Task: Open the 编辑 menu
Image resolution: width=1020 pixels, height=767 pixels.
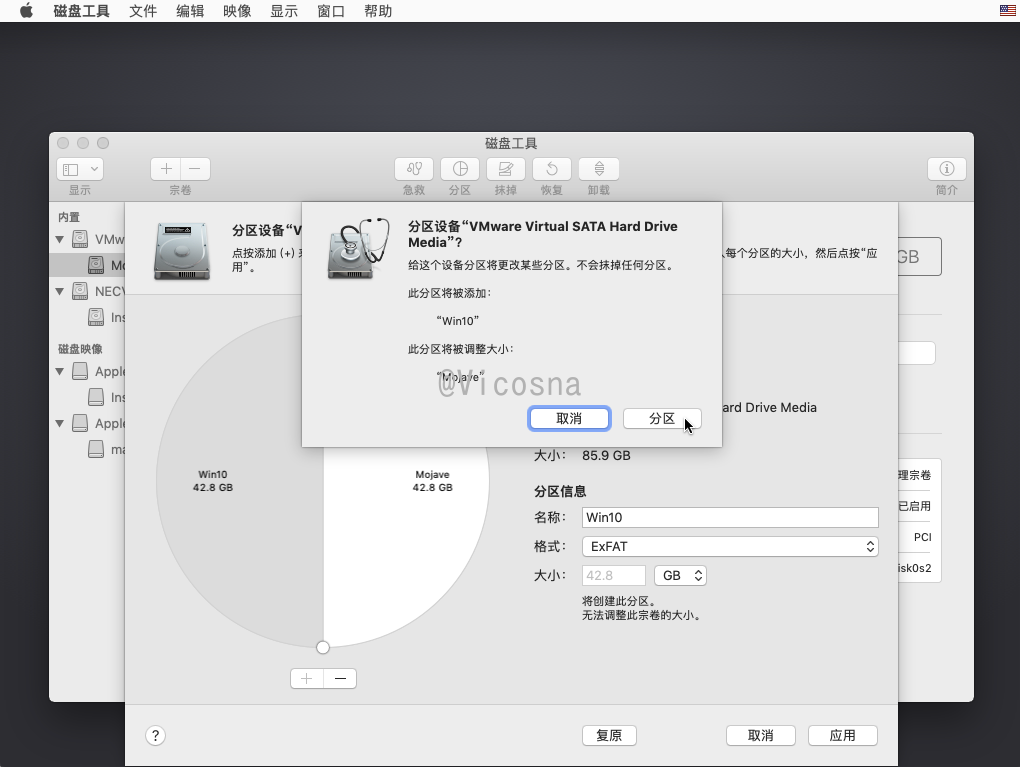Action: 190,11
